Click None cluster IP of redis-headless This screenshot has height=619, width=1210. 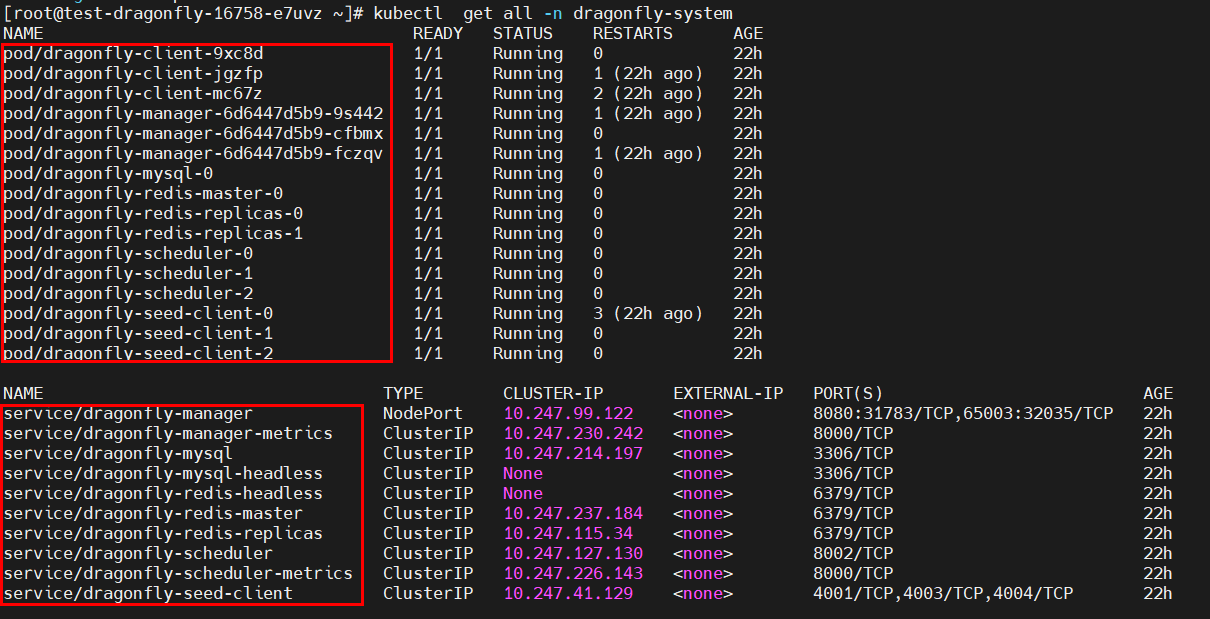523,493
